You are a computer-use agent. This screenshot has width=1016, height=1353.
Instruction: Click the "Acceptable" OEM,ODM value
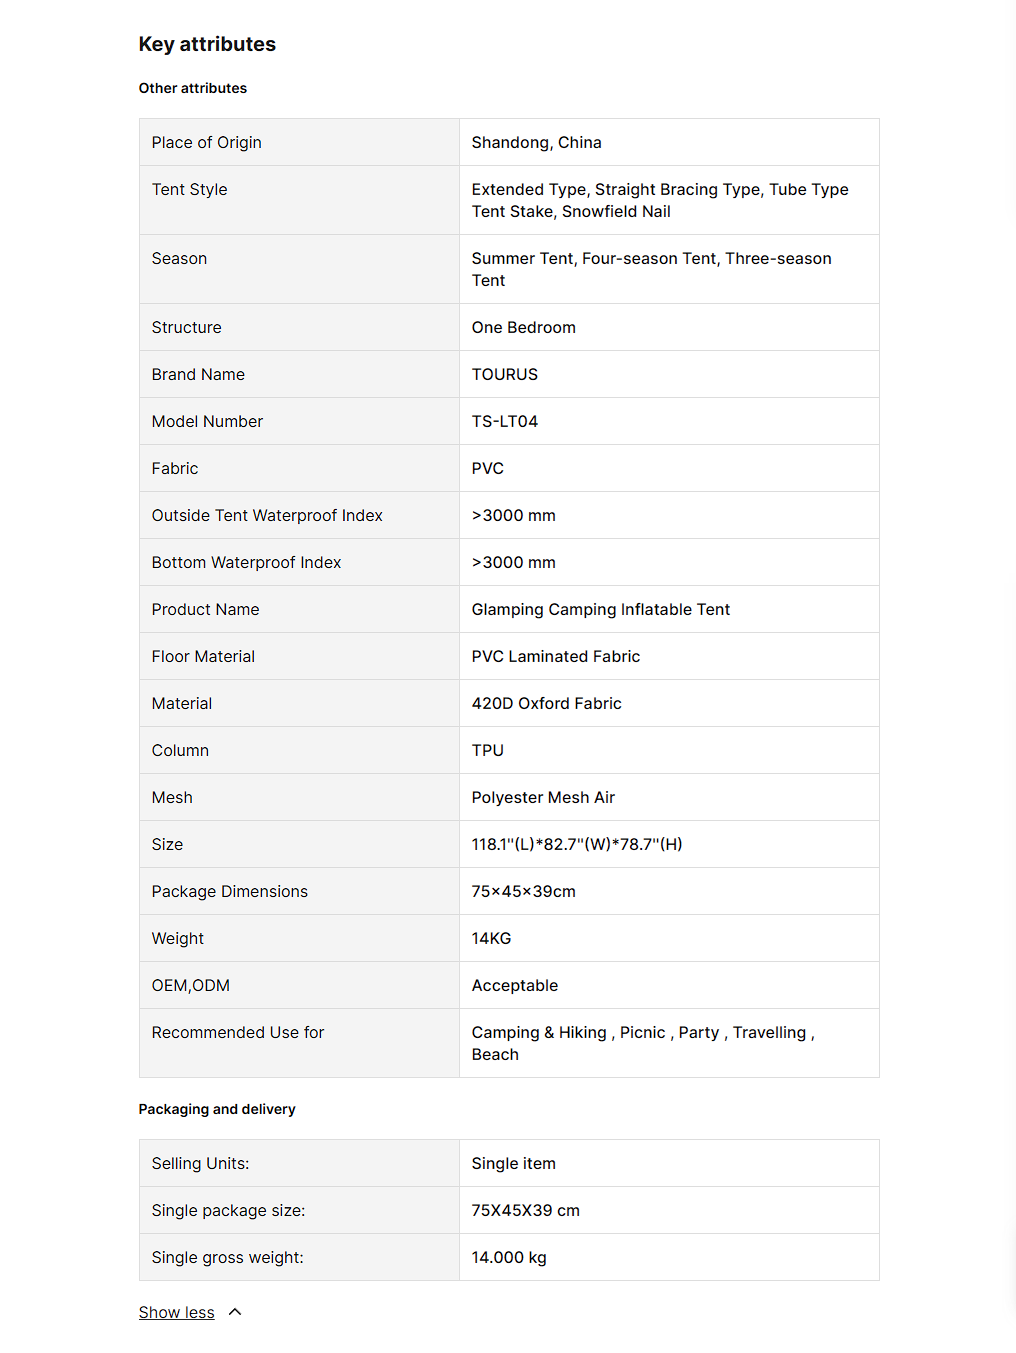(x=514, y=985)
